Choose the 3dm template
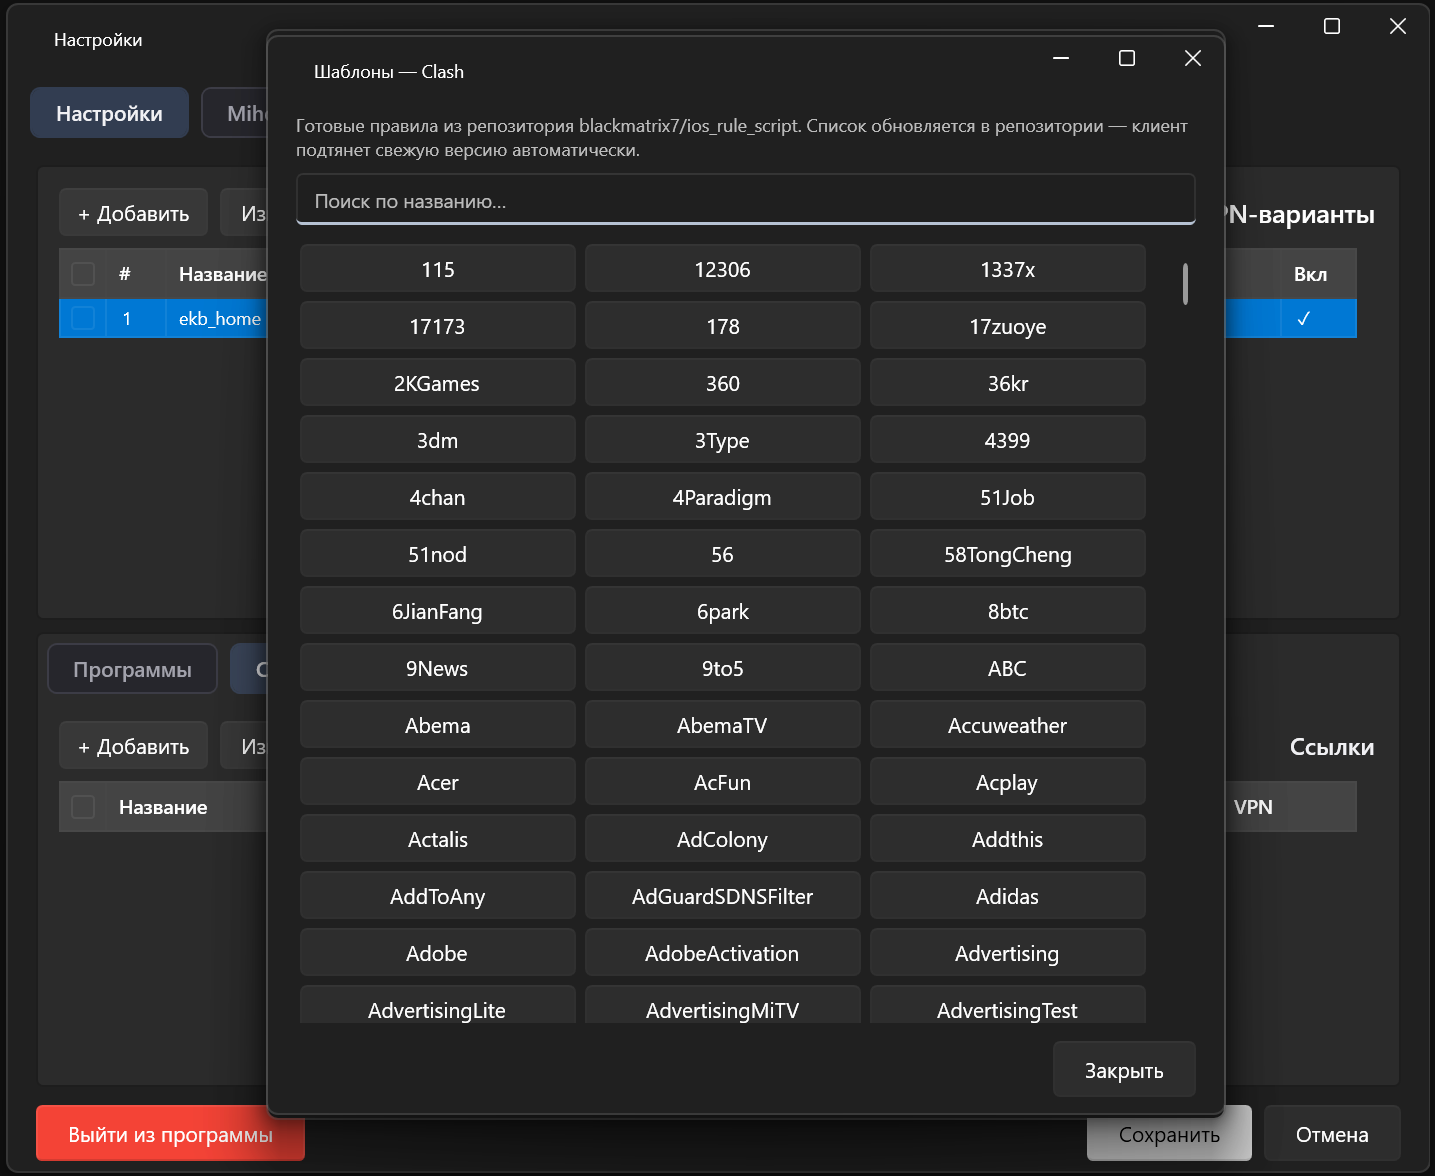 click(438, 440)
